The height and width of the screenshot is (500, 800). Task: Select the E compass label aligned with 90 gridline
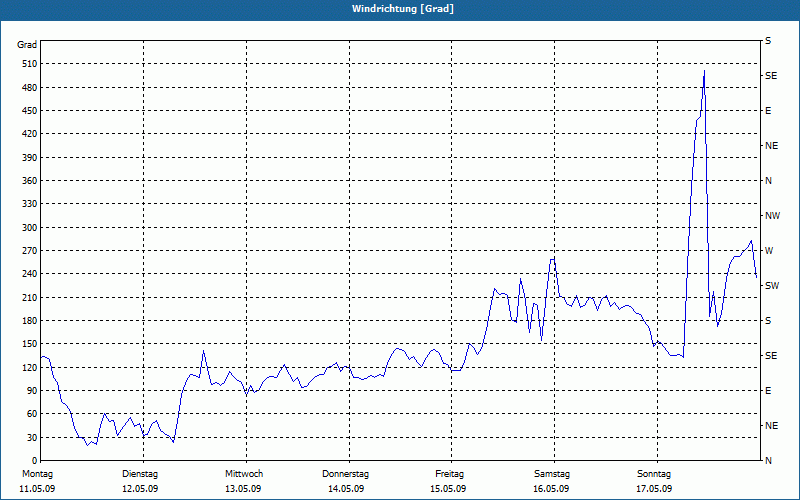[x=768, y=391]
